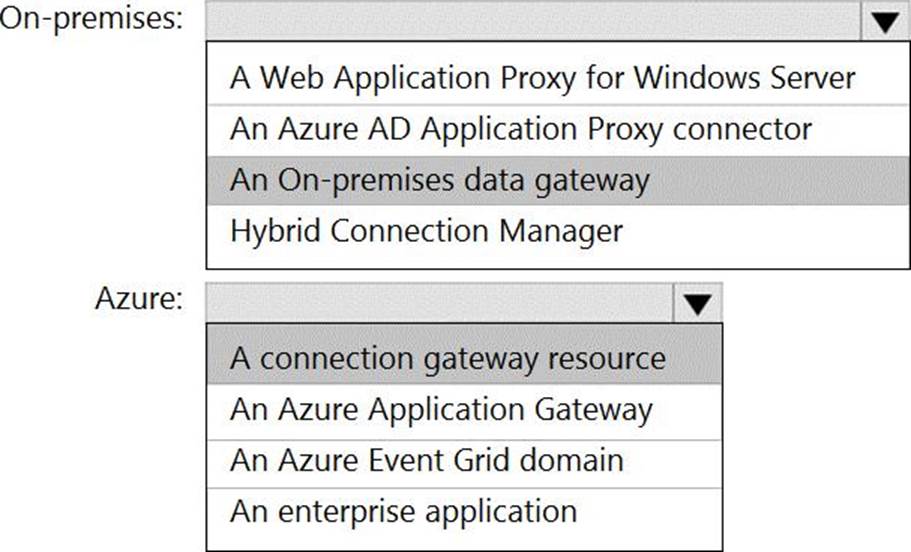Select A connection gateway resource option
The width and height of the screenshot is (911, 552).
click(x=447, y=358)
